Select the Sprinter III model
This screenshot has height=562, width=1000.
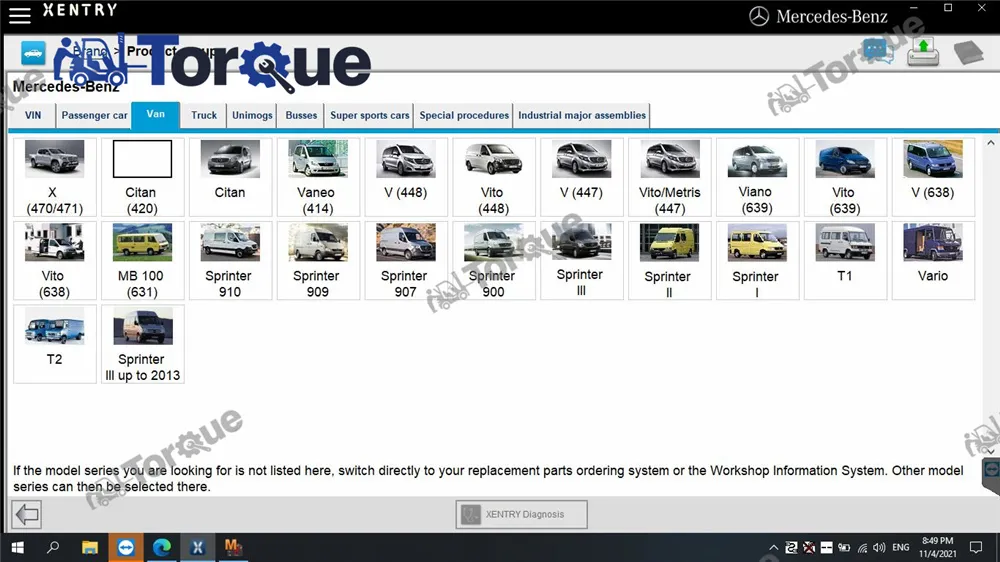pyautogui.click(x=582, y=260)
